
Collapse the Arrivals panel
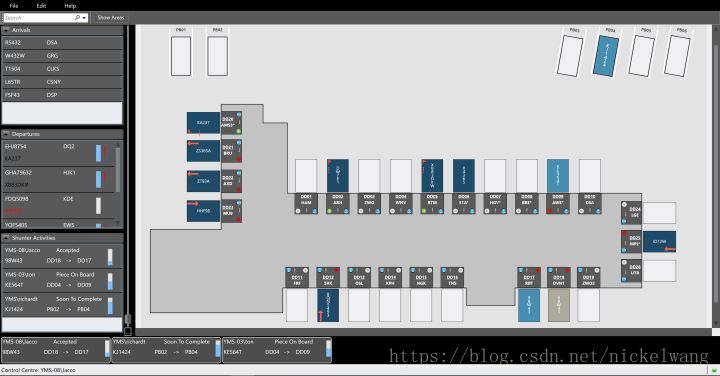point(6,30)
